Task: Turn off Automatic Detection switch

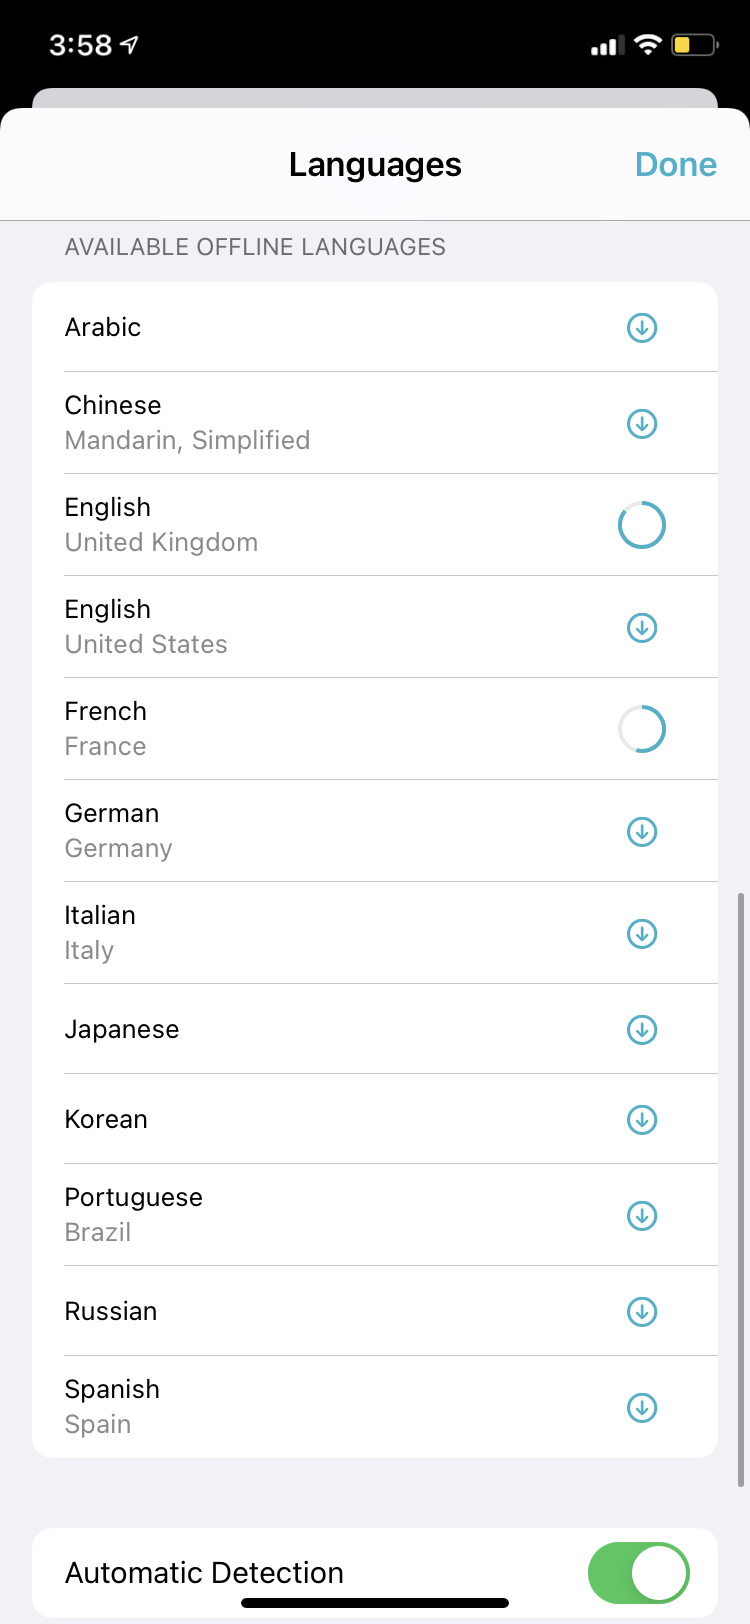Action: [x=638, y=1573]
